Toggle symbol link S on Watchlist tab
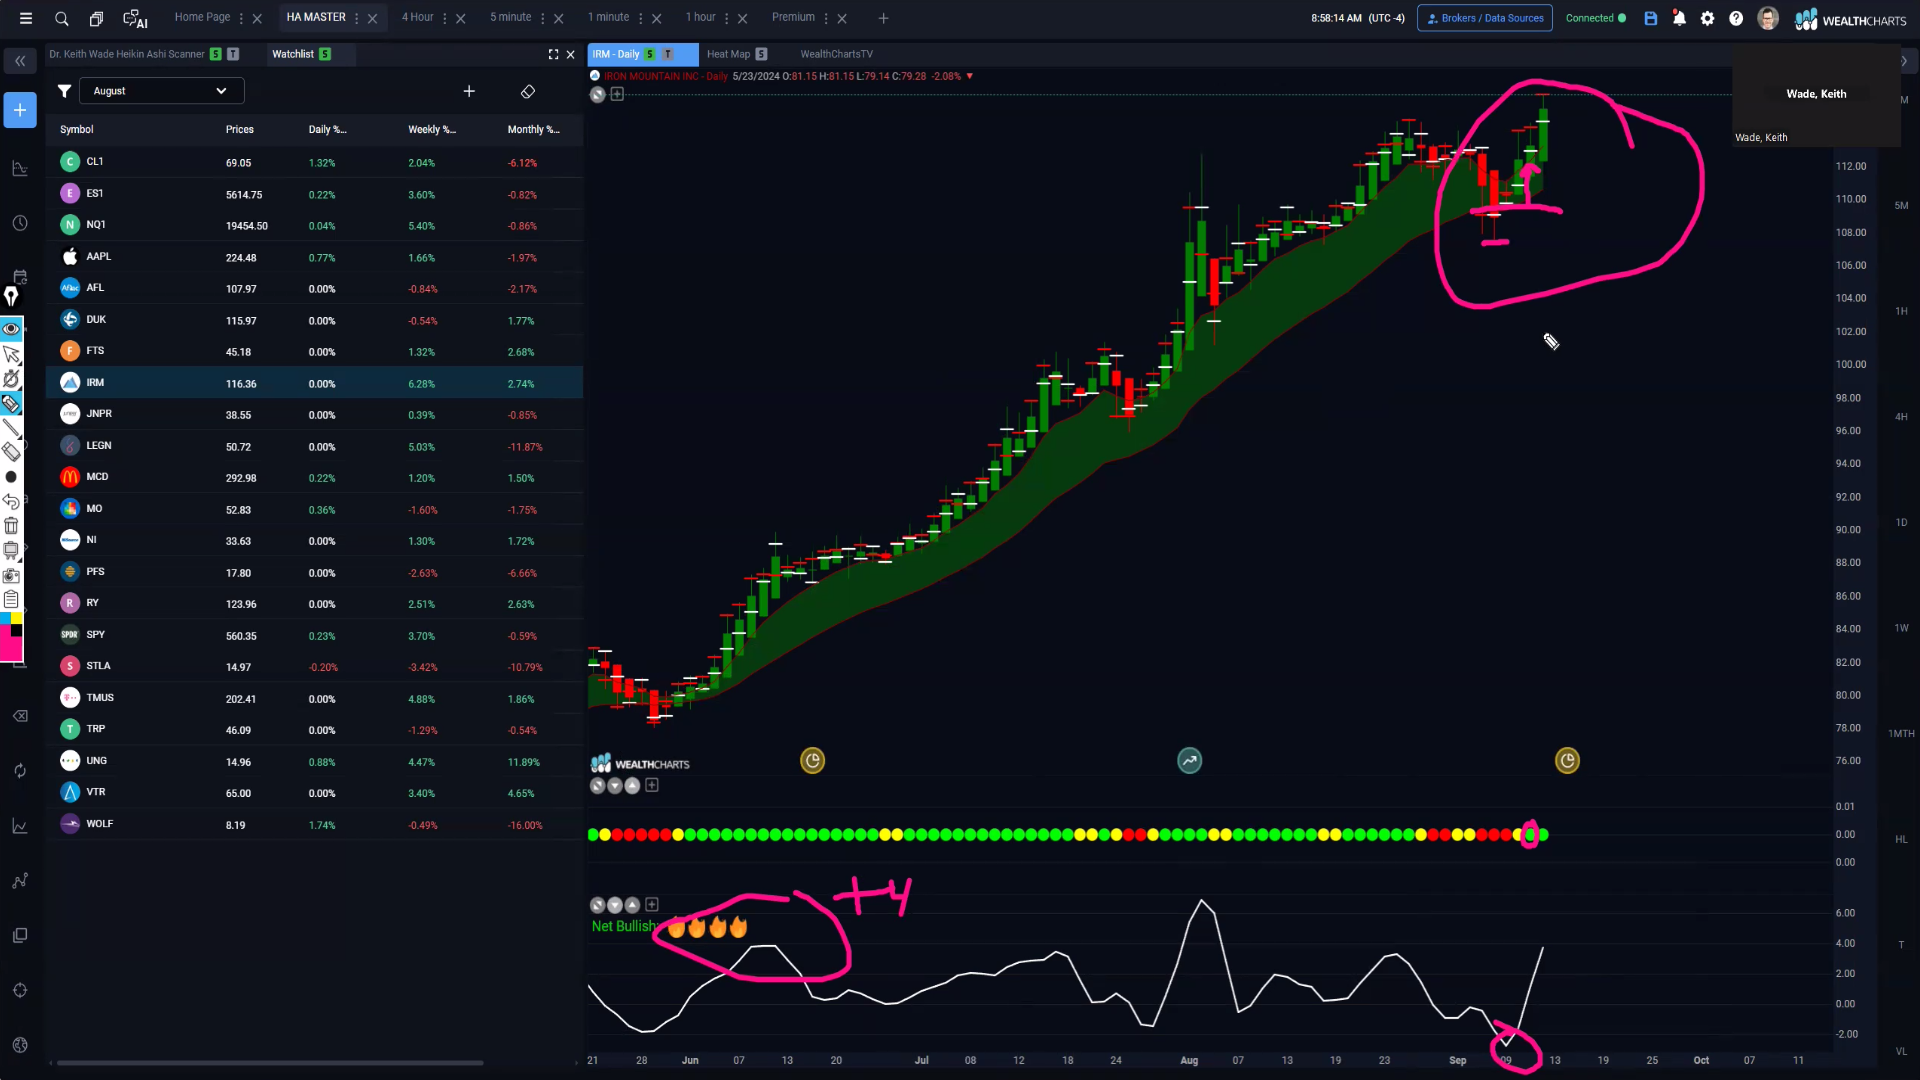Viewport: 1920px width, 1080px height. pyautogui.click(x=325, y=54)
